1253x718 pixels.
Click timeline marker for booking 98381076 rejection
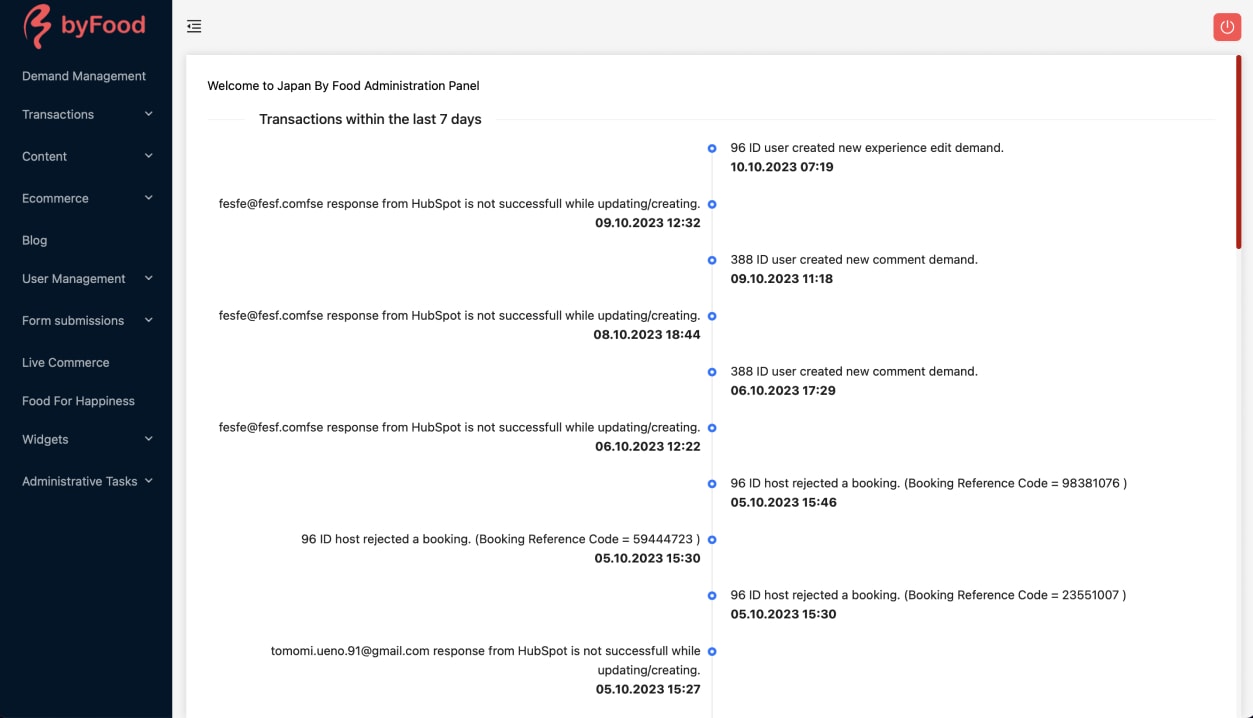pos(712,484)
